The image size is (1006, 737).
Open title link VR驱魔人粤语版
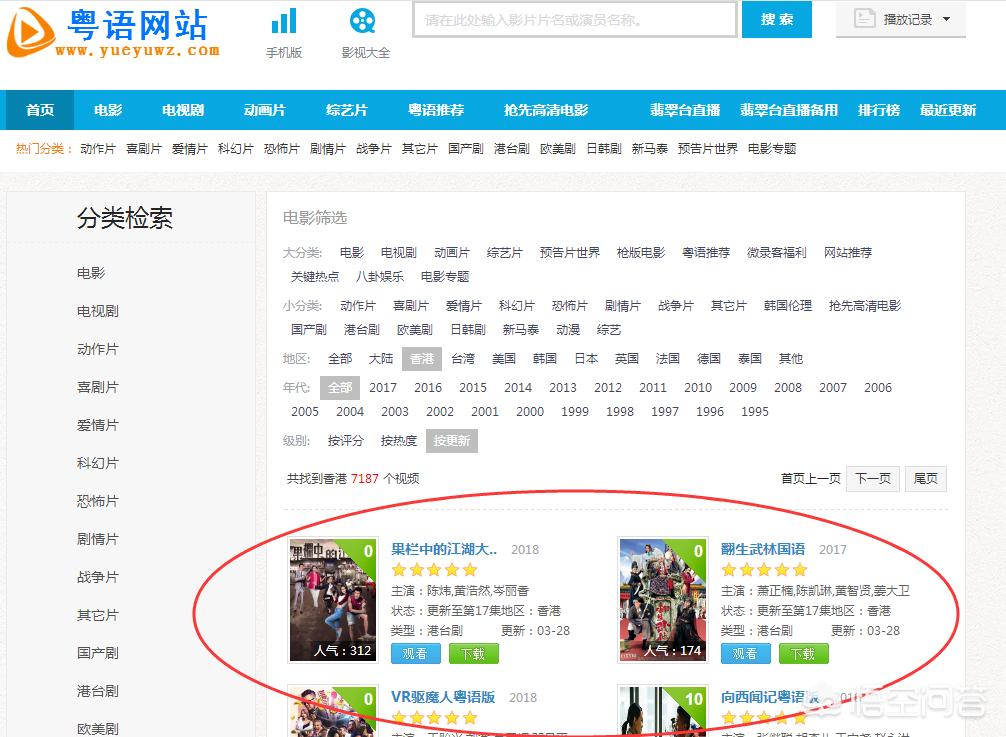click(443, 697)
